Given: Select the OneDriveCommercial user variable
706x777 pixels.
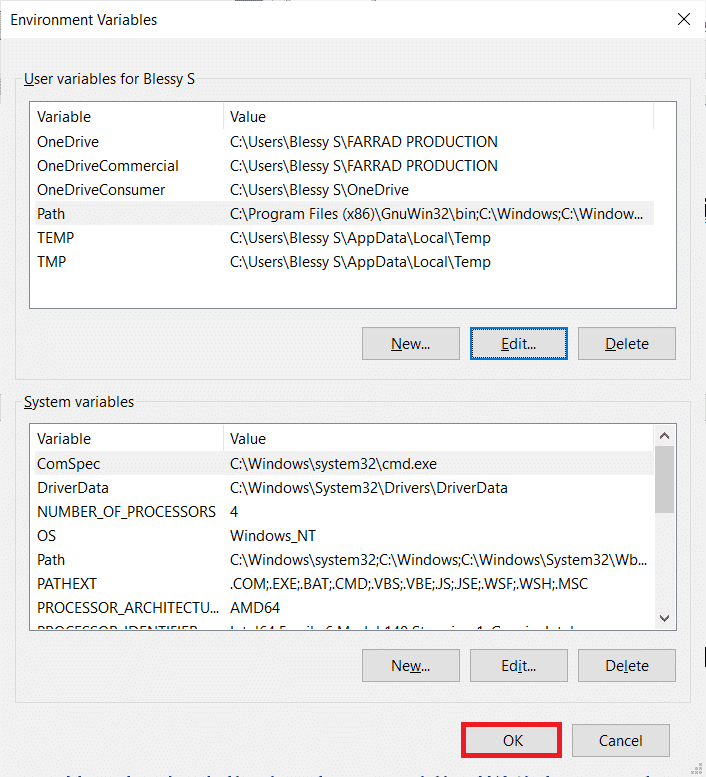Looking at the screenshot, I should pyautogui.click(x=344, y=166).
